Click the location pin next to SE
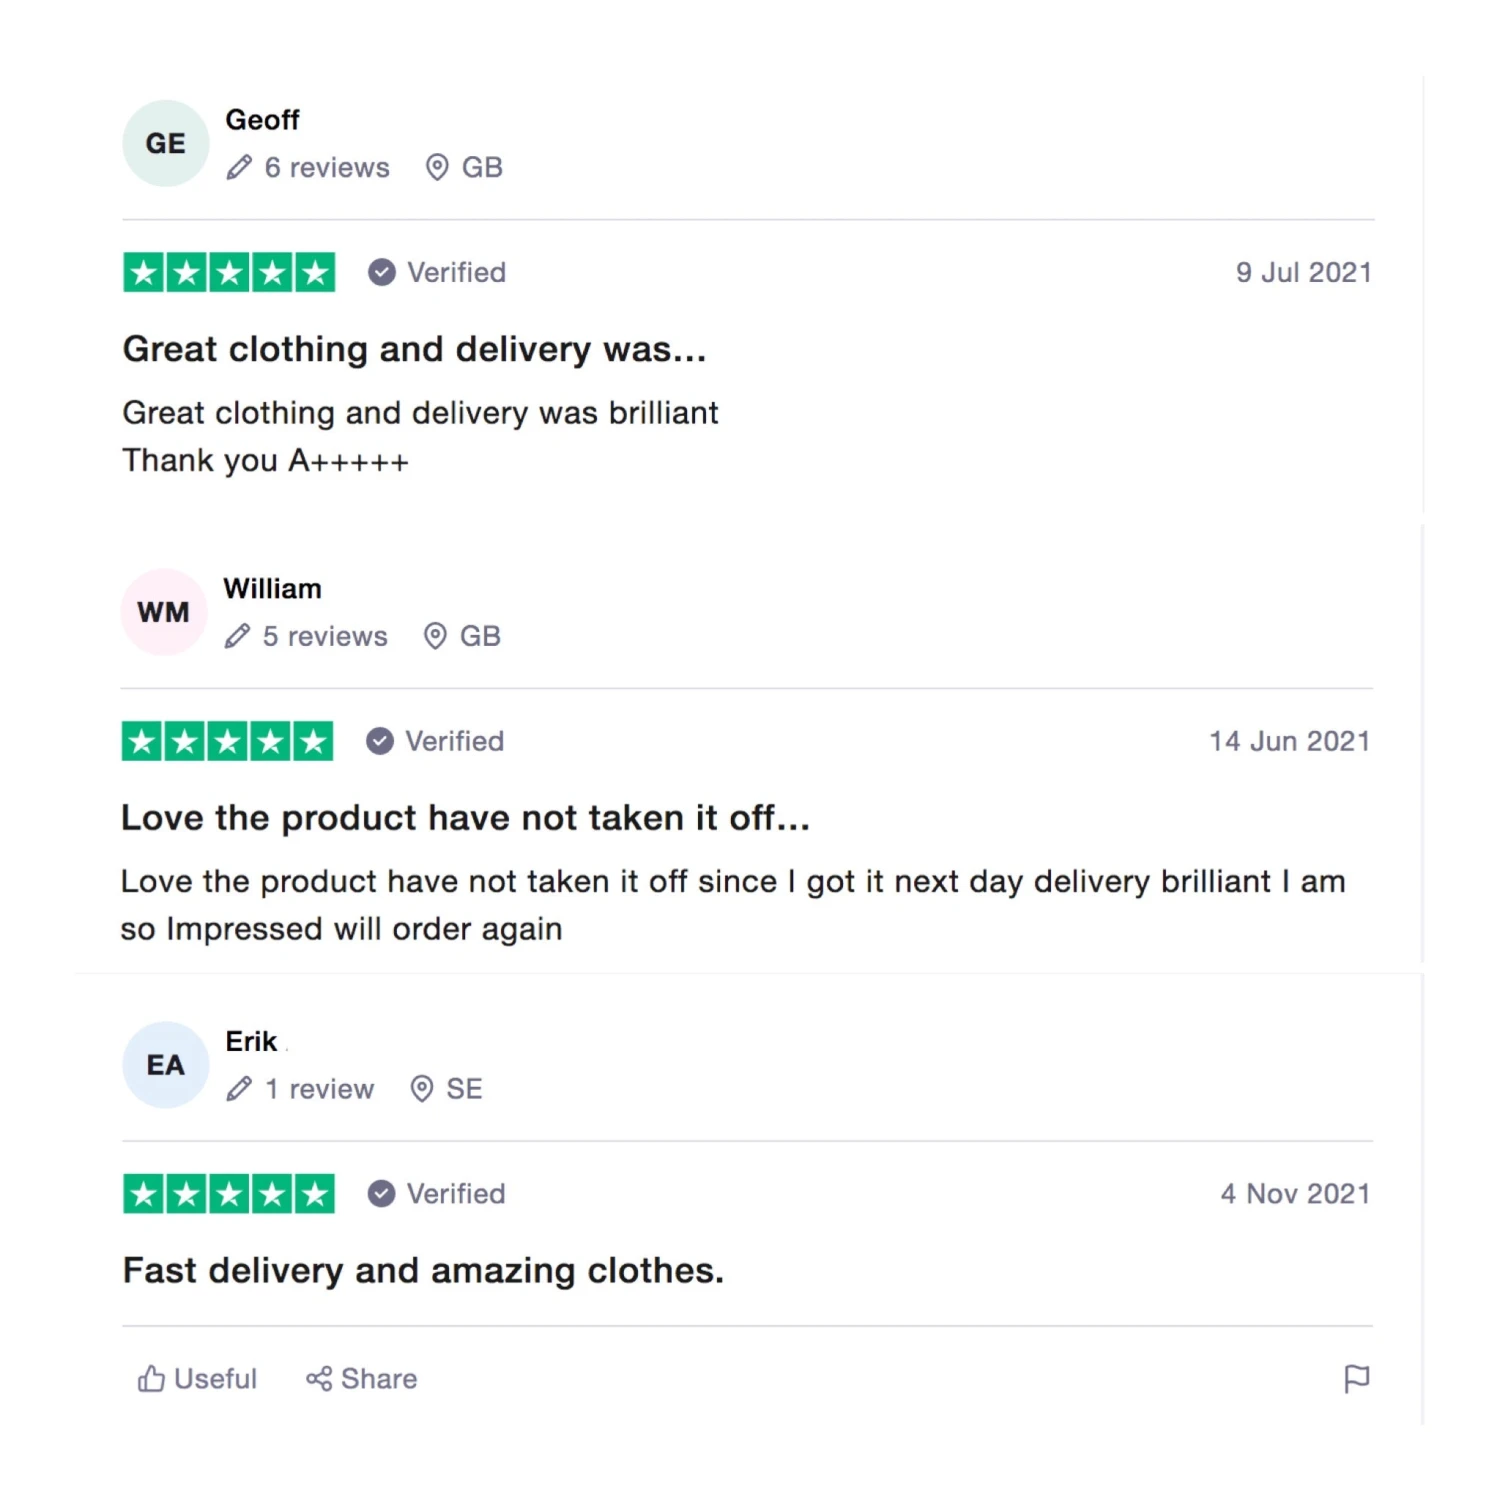This screenshot has height=1500, width=1500. click(x=422, y=1089)
